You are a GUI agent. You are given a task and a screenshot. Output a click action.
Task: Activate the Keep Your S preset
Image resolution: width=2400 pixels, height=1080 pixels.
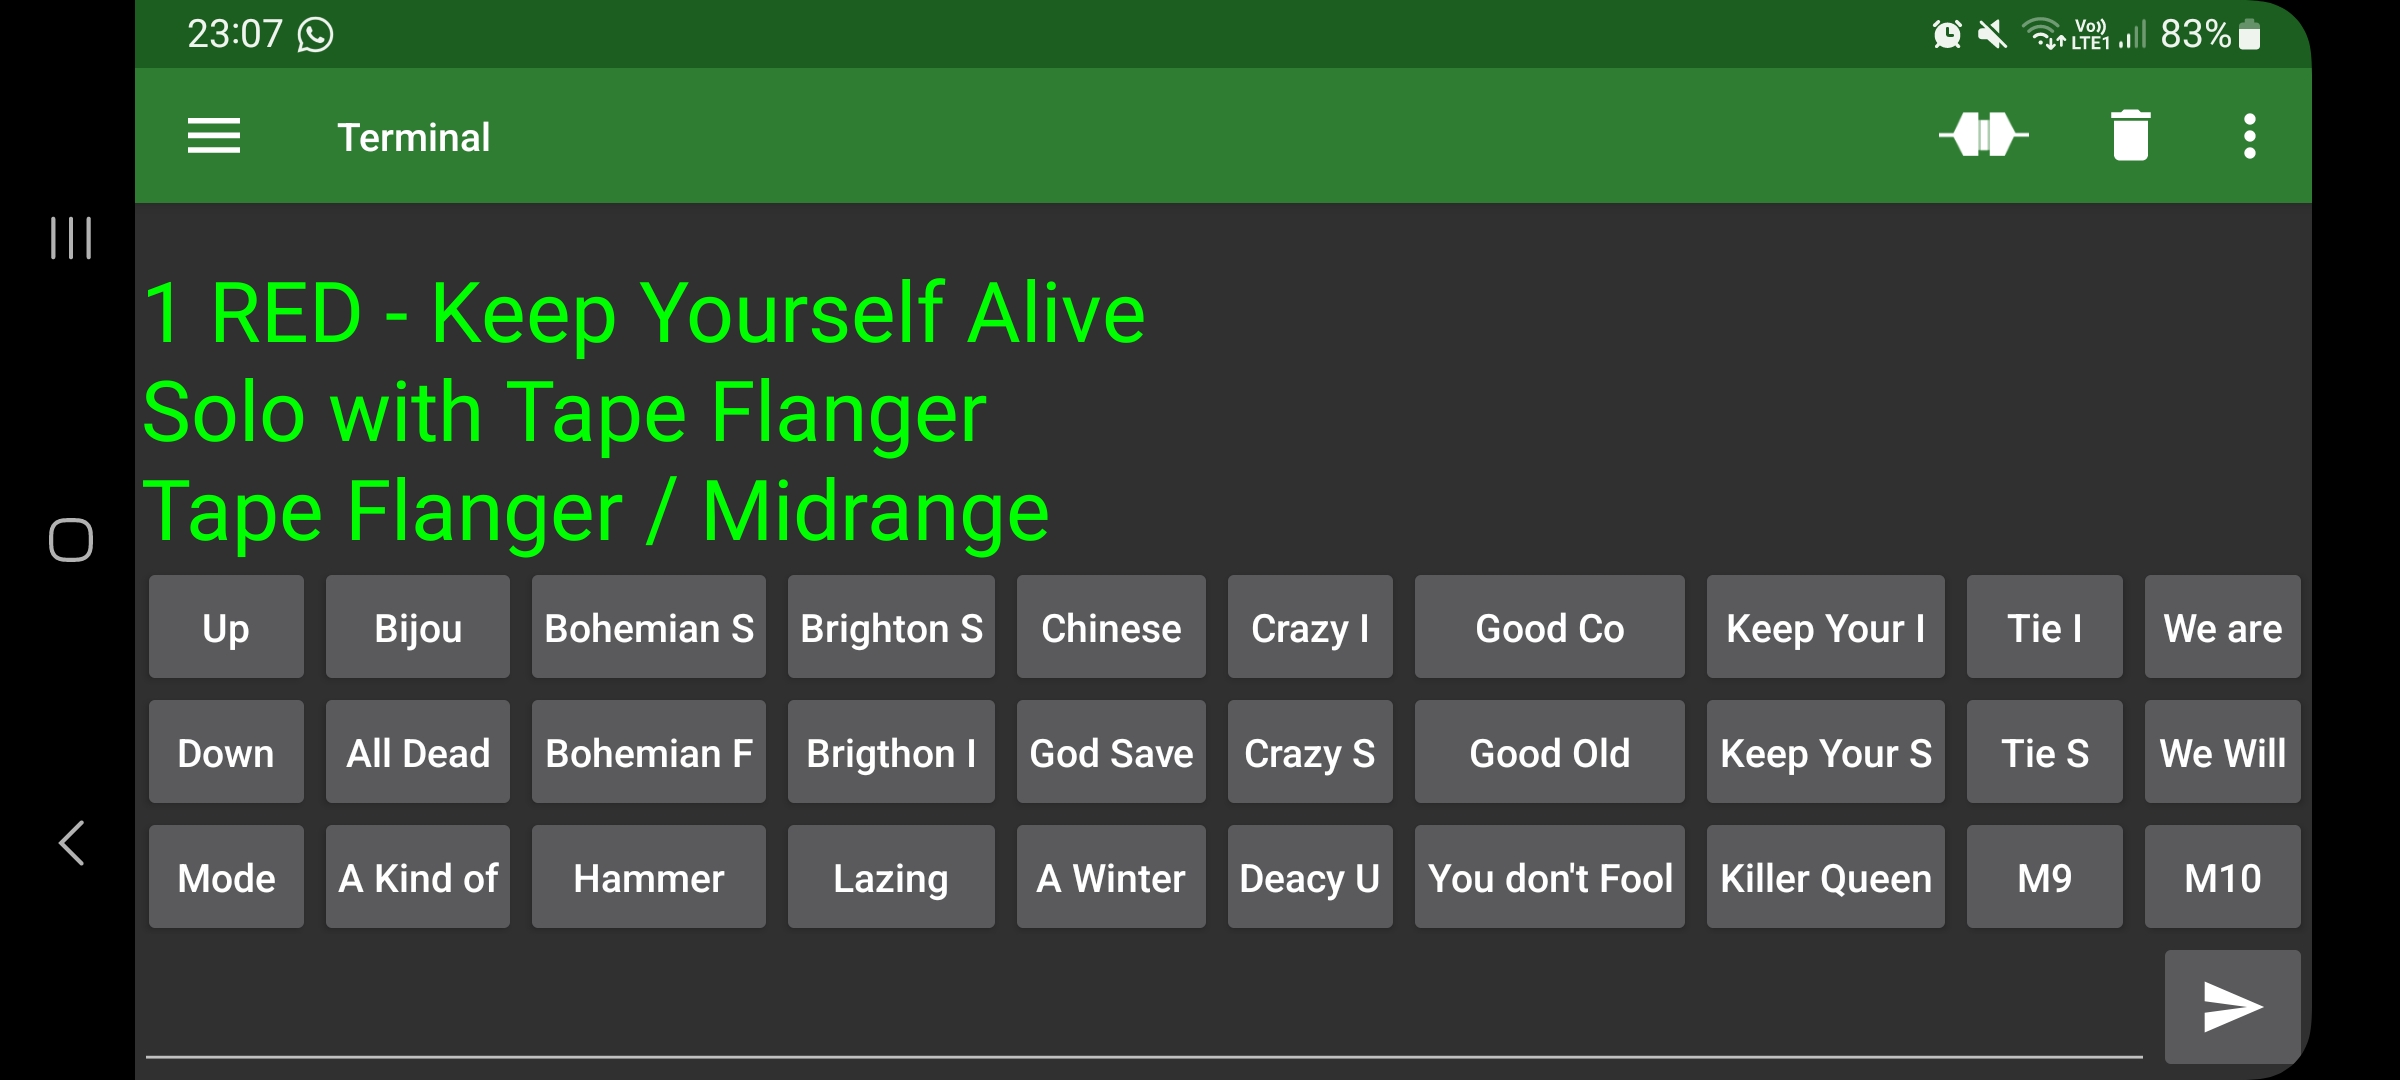pos(1826,752)
